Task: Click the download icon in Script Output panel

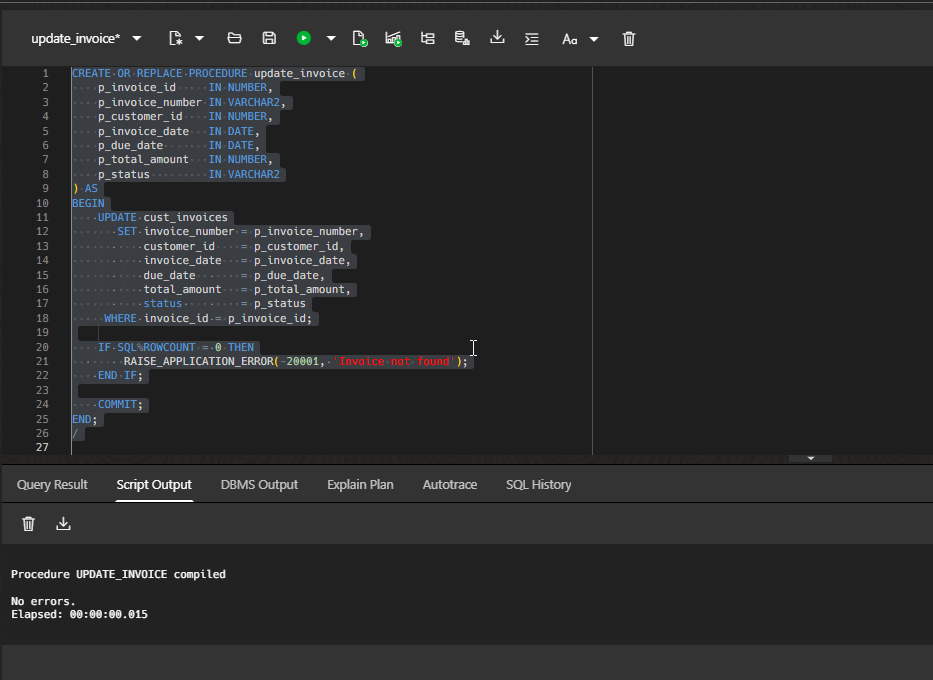Action: click(x=63, y=523)
